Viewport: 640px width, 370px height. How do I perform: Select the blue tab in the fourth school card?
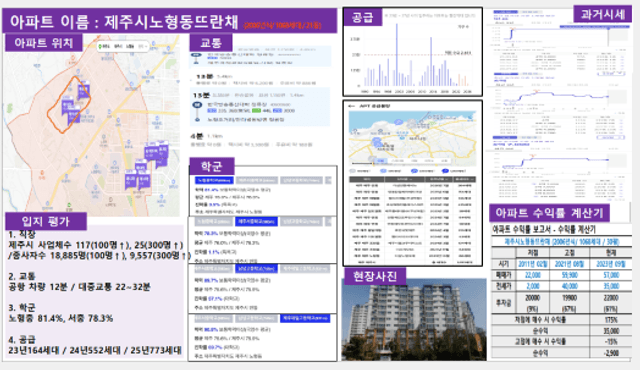click(x=305, y=318)
